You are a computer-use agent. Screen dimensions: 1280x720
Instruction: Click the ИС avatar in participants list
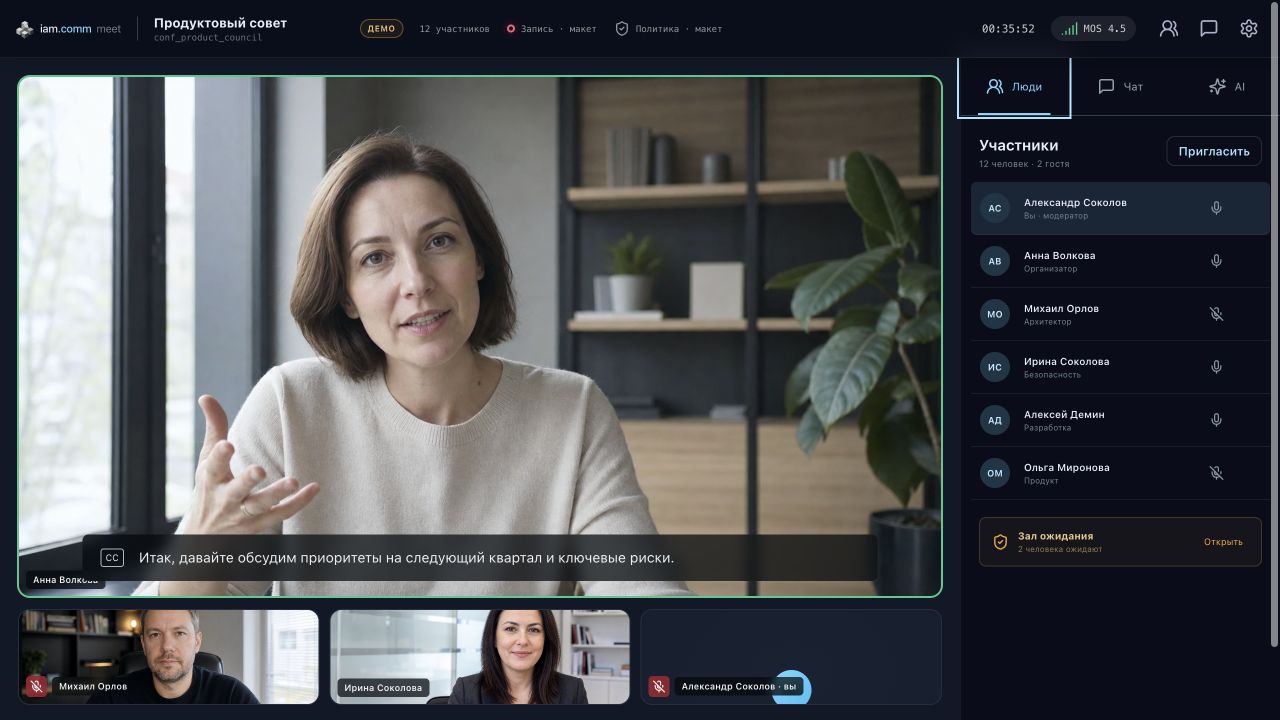click(x=995, y=367)
